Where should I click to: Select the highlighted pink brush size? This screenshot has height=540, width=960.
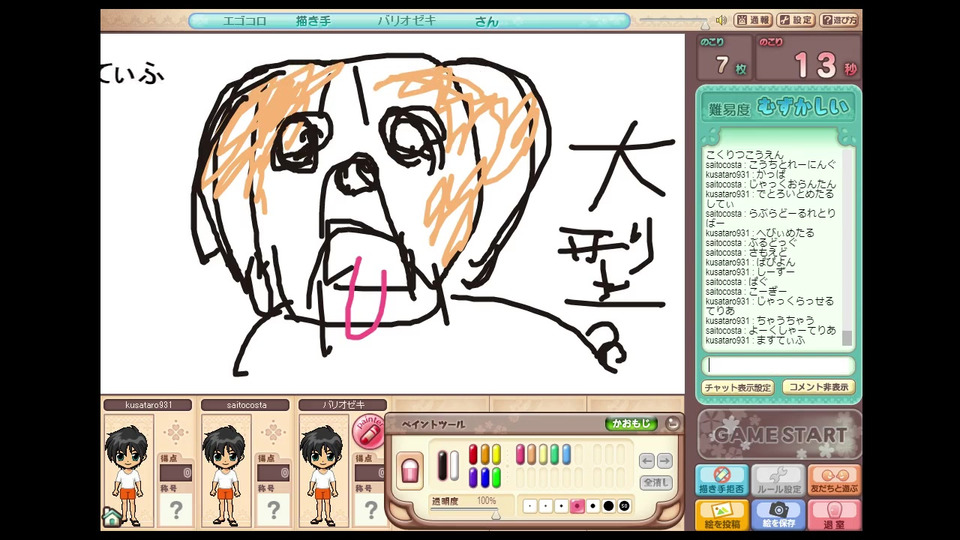[577, 506]
